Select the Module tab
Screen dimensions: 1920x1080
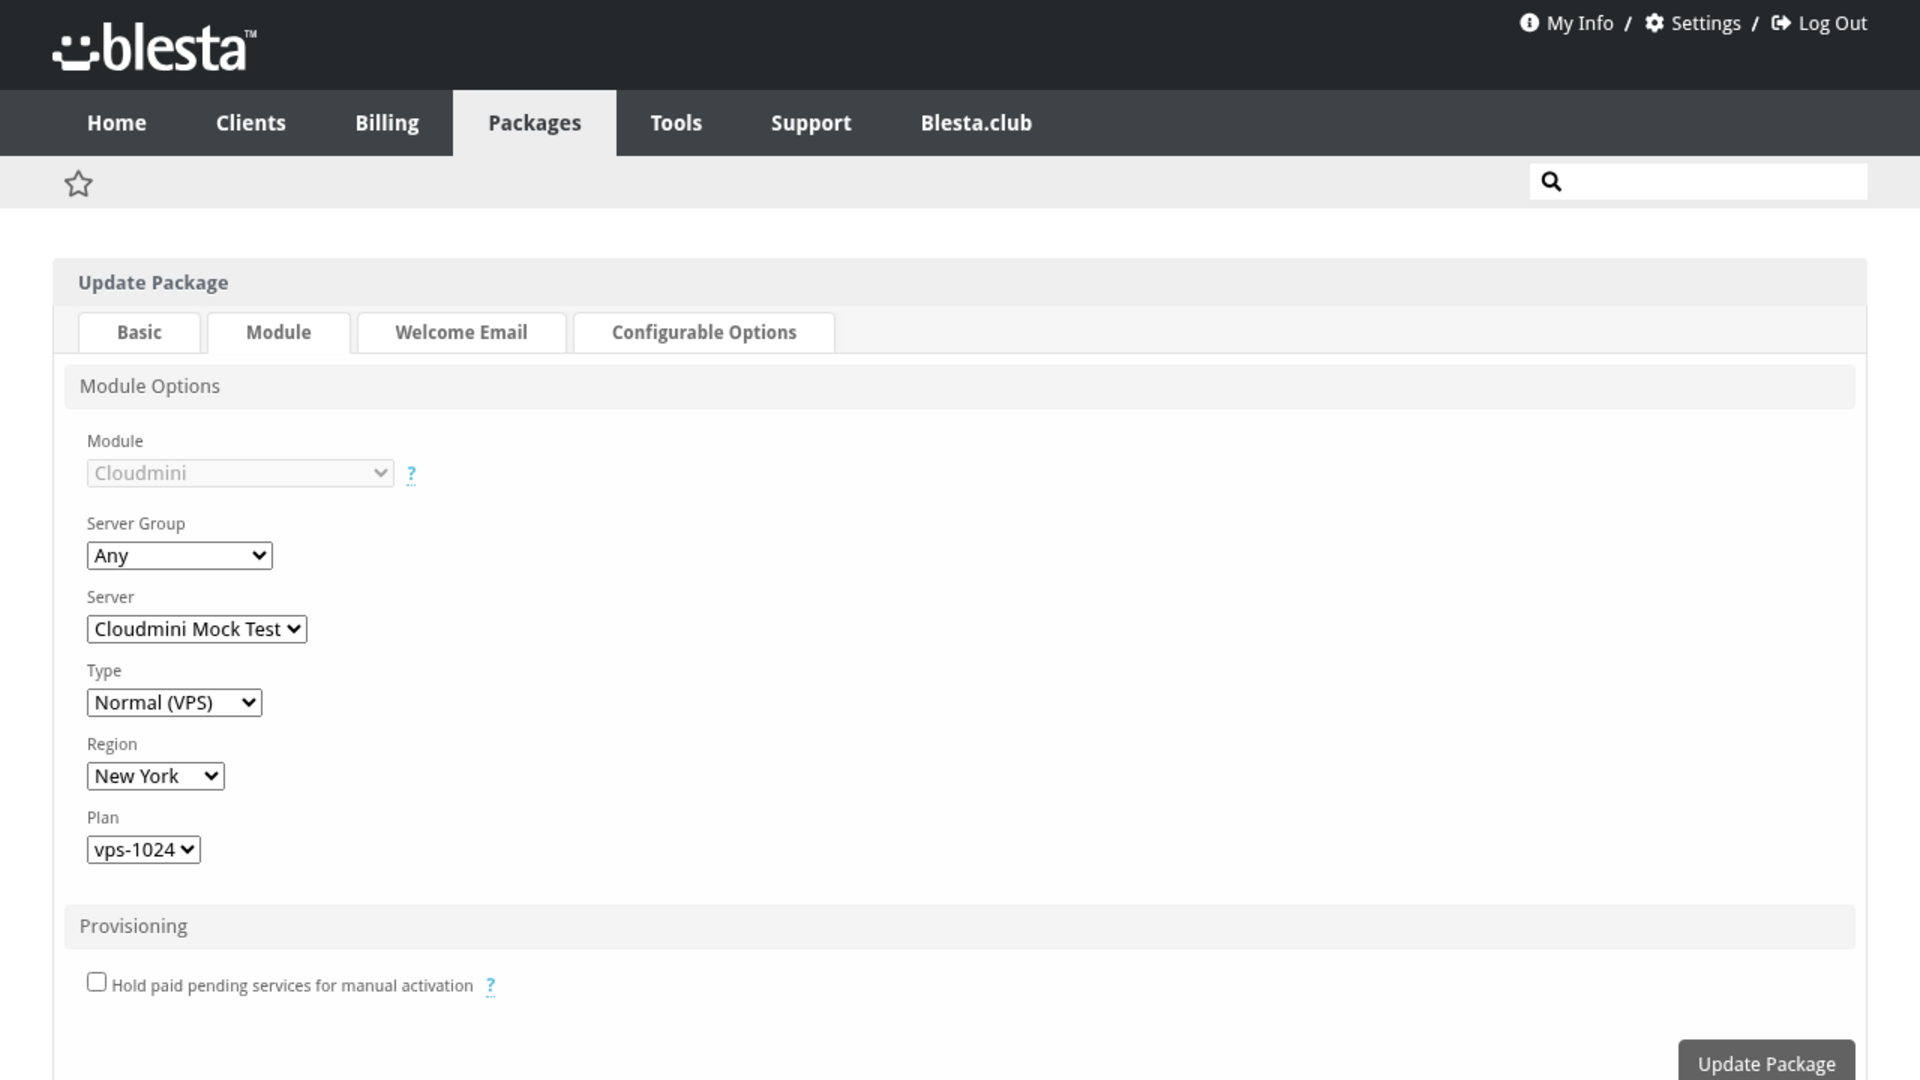[278, 333]
